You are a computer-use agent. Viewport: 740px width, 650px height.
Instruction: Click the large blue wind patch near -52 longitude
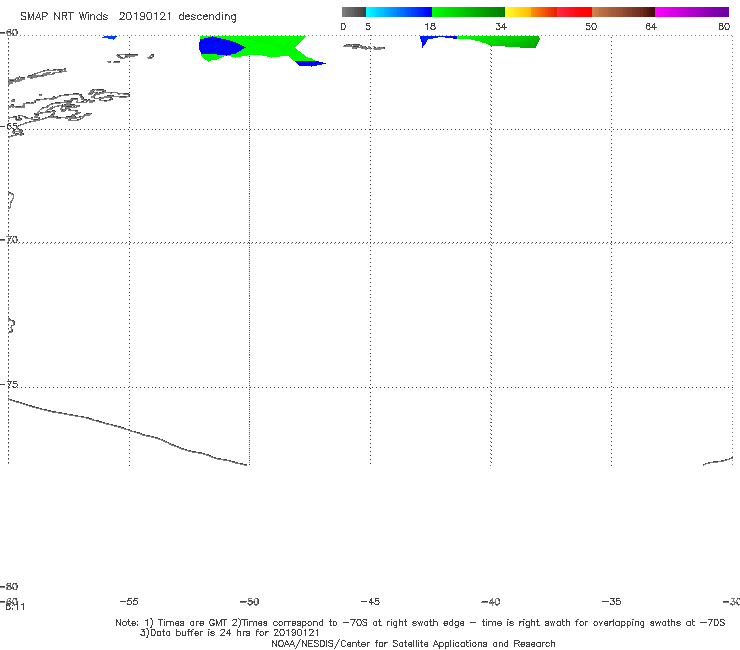coord(219,47)
